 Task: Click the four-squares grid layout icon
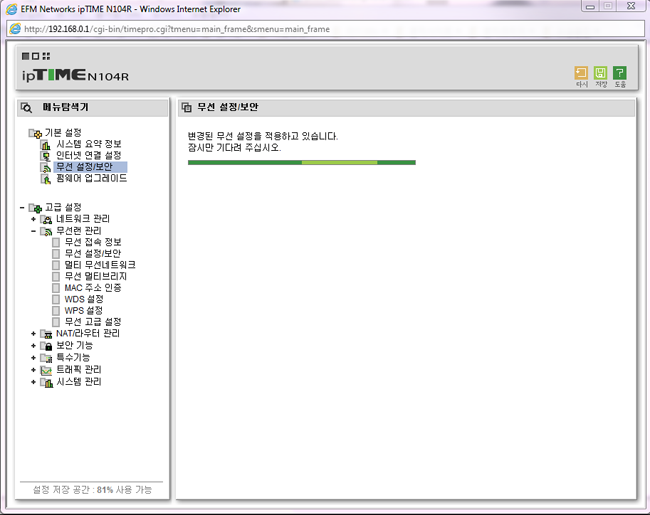click(46, 56)
